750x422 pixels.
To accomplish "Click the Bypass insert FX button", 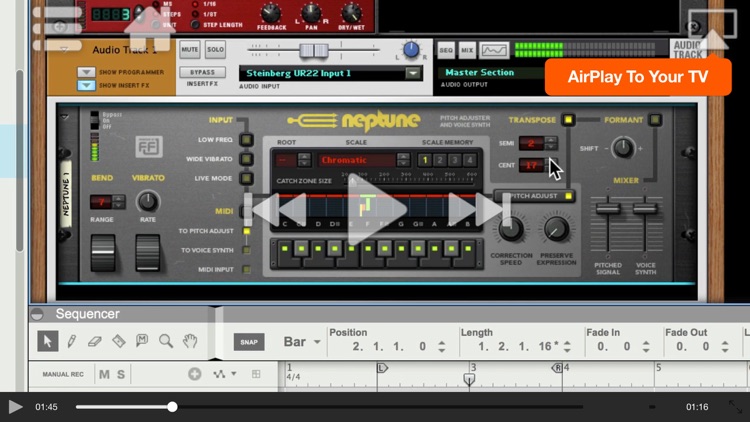I will point(202,72).
